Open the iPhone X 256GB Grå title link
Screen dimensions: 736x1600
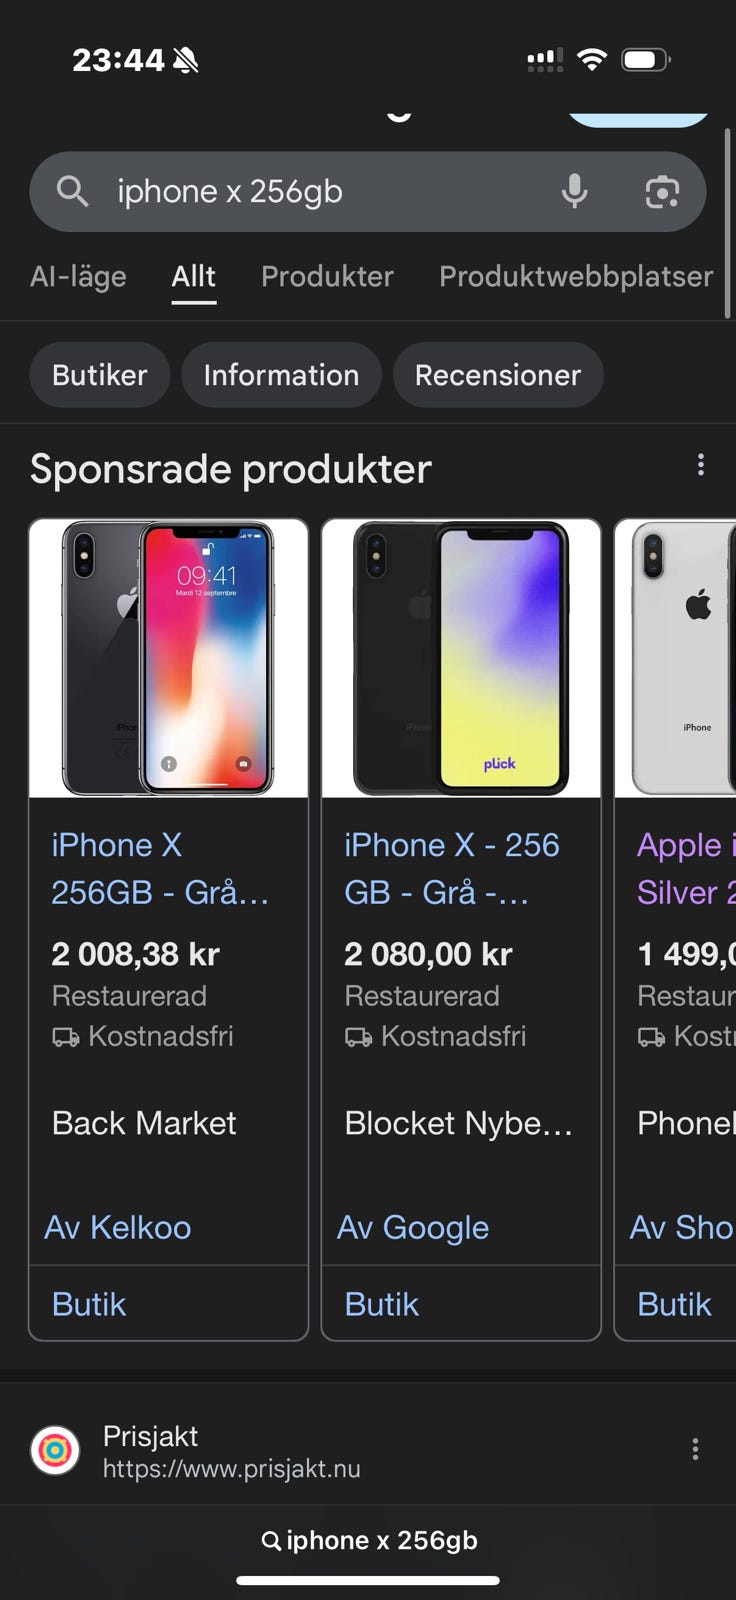tap(160, 868)
